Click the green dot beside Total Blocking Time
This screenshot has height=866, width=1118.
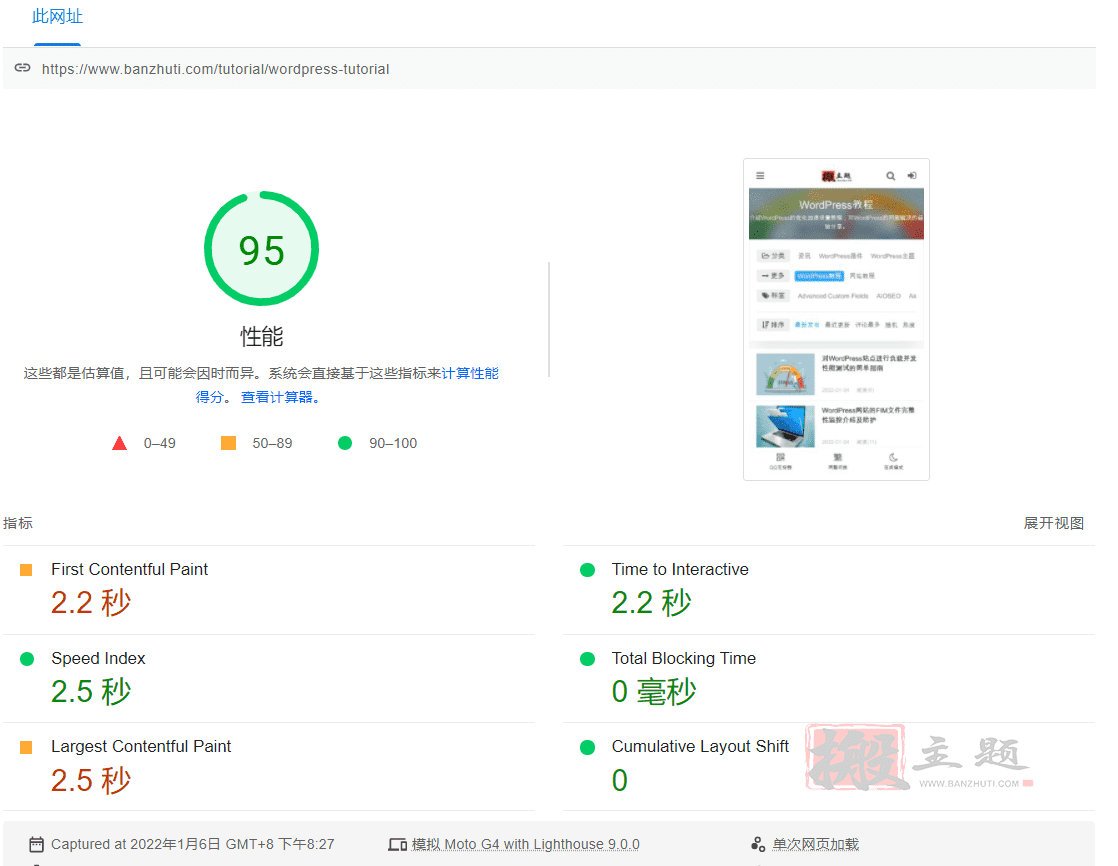[x=588, y=659]
